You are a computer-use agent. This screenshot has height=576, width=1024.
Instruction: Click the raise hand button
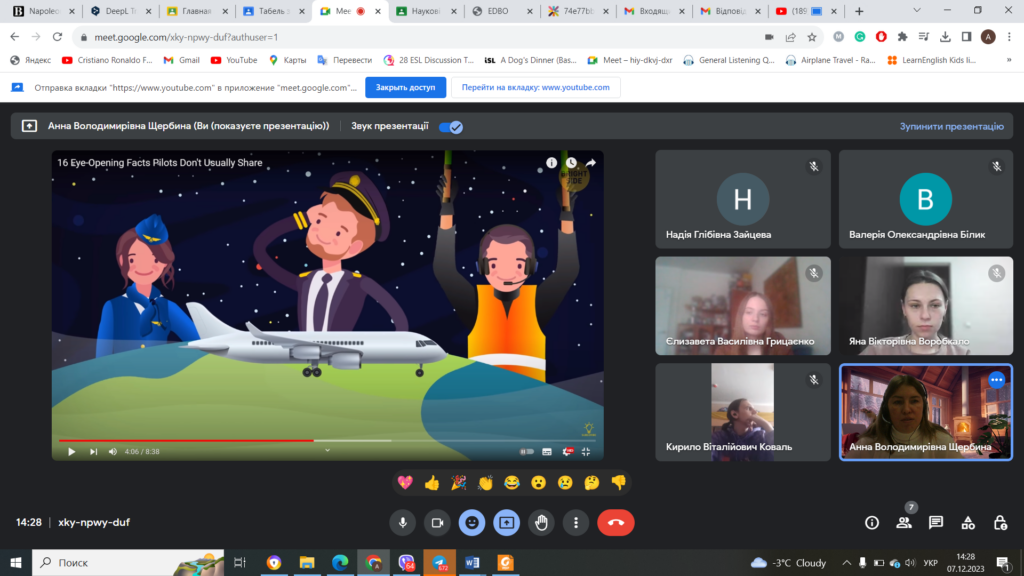click(x=541, y=522)
